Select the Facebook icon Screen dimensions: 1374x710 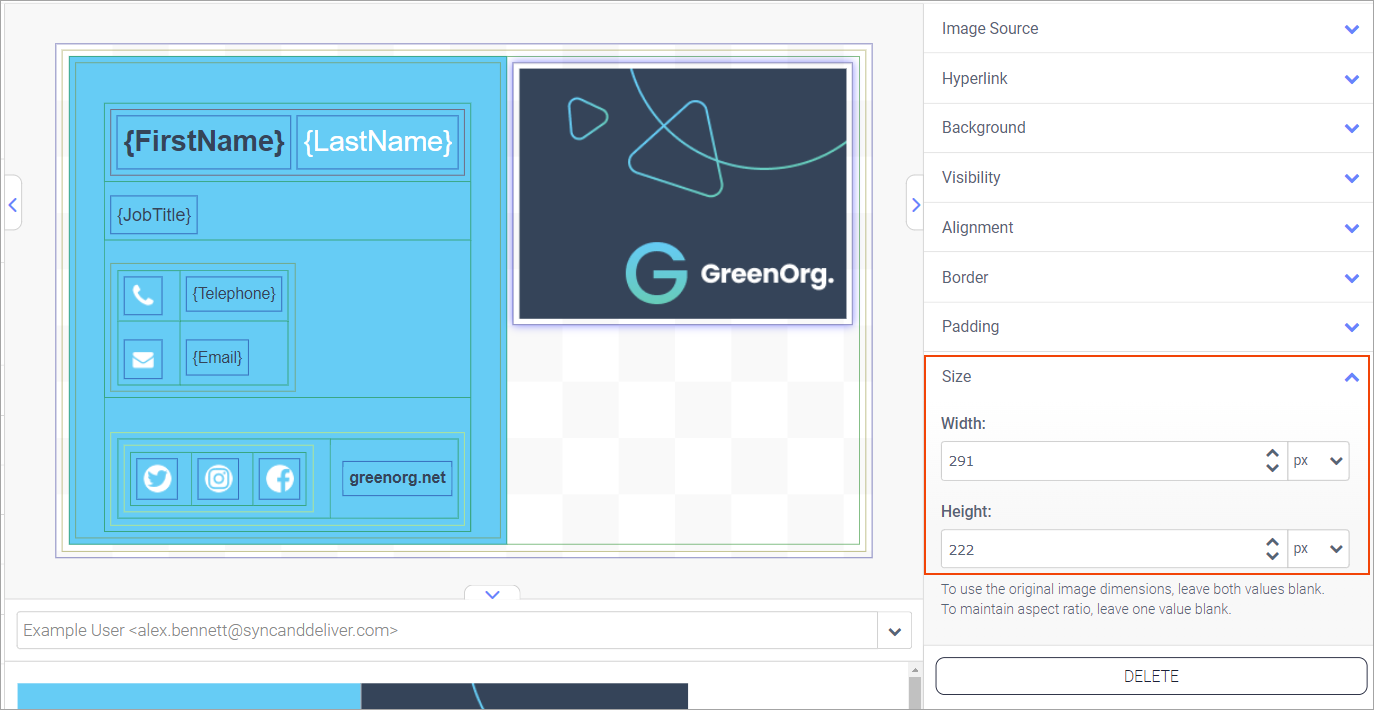(279, 479)
